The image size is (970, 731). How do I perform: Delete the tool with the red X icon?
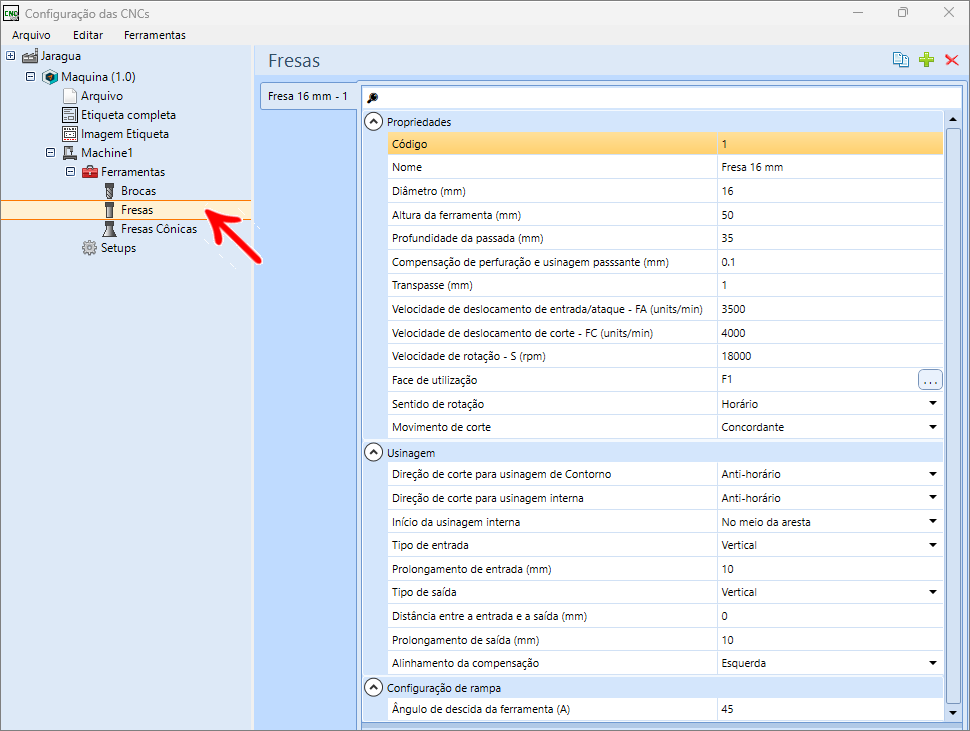(951, 59)
